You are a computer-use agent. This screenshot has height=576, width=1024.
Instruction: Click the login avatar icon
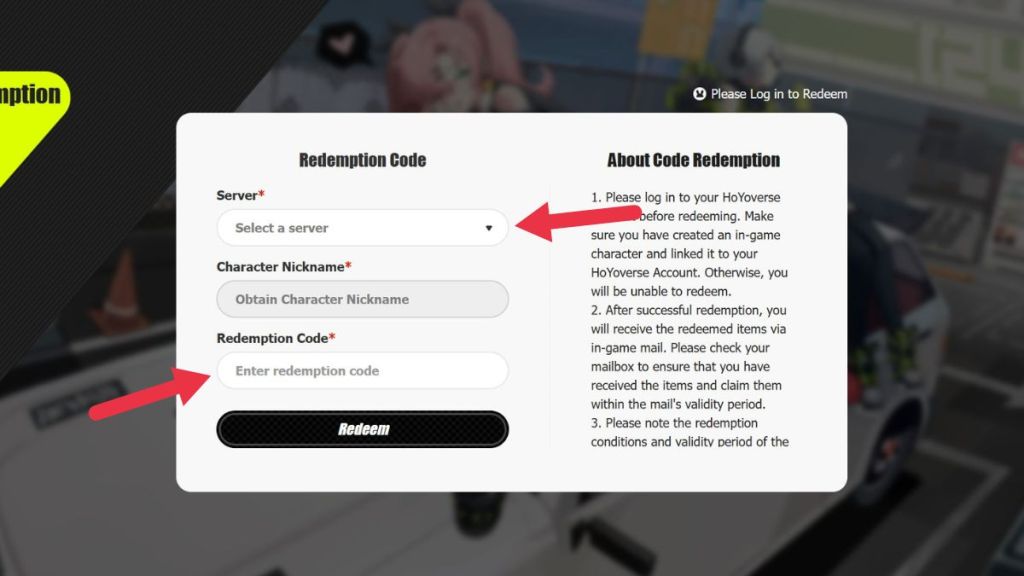699,94
